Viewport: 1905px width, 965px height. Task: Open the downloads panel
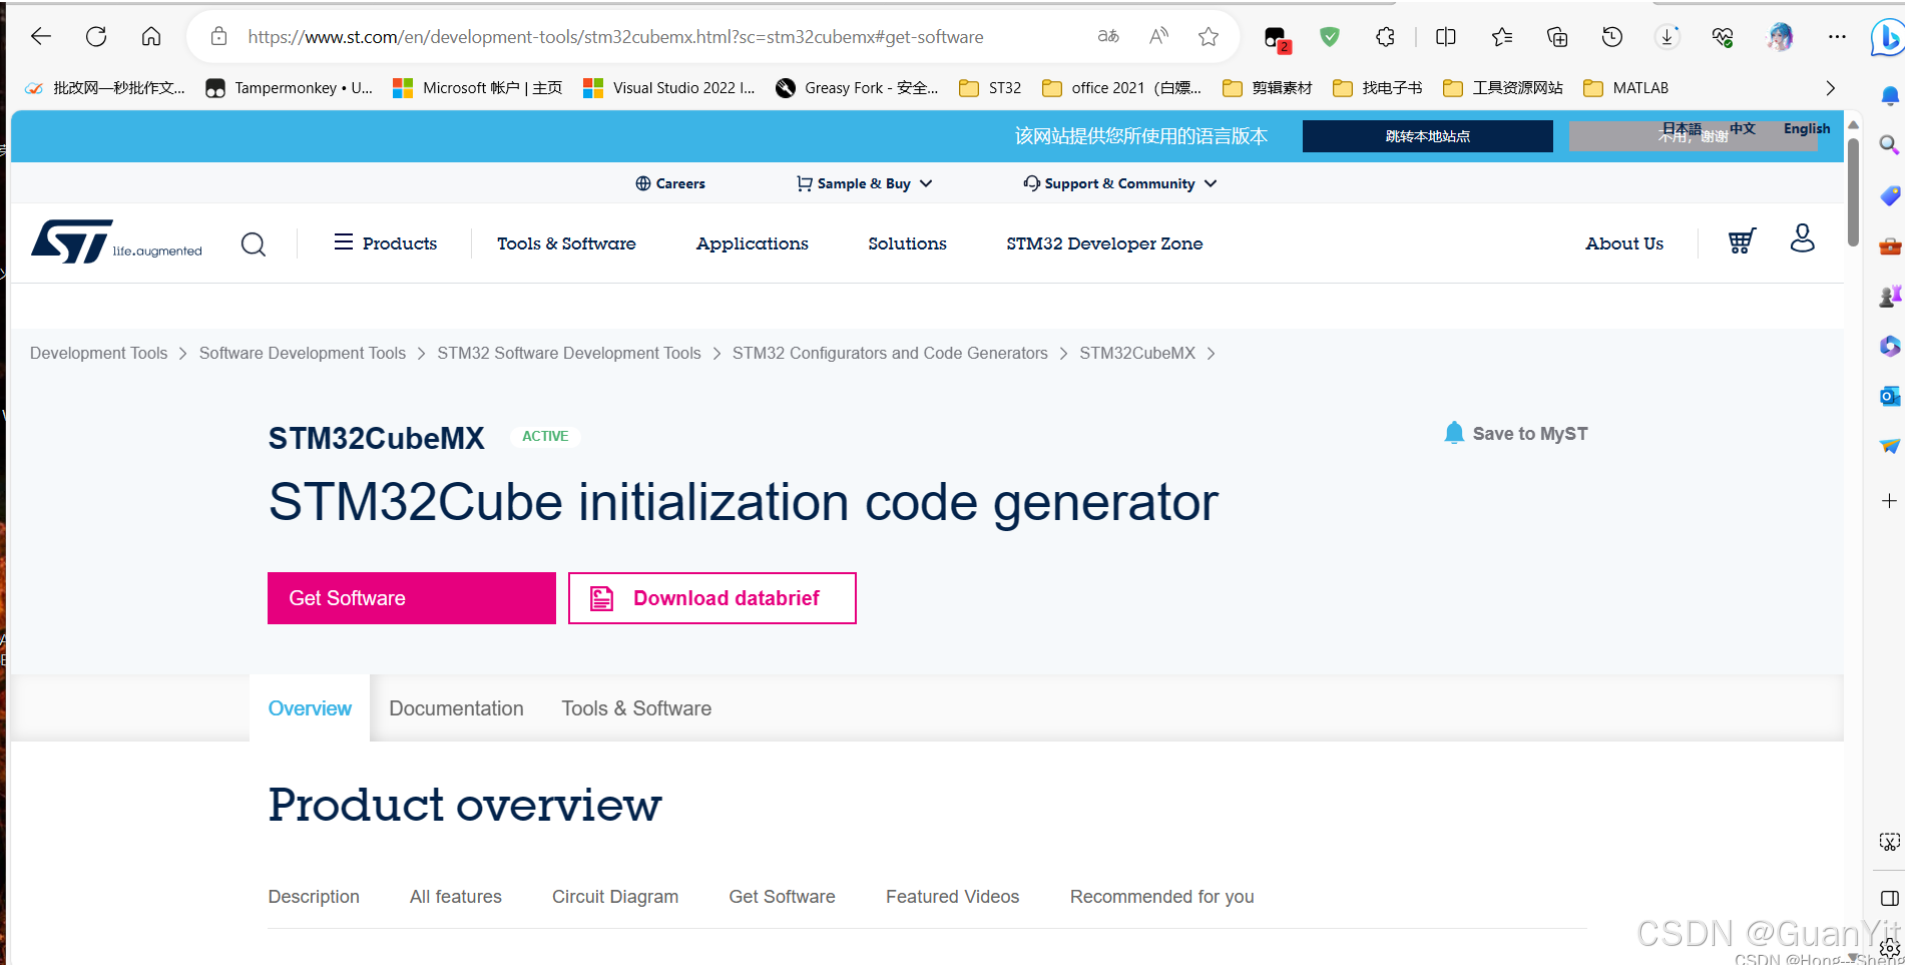point(1667,37)
